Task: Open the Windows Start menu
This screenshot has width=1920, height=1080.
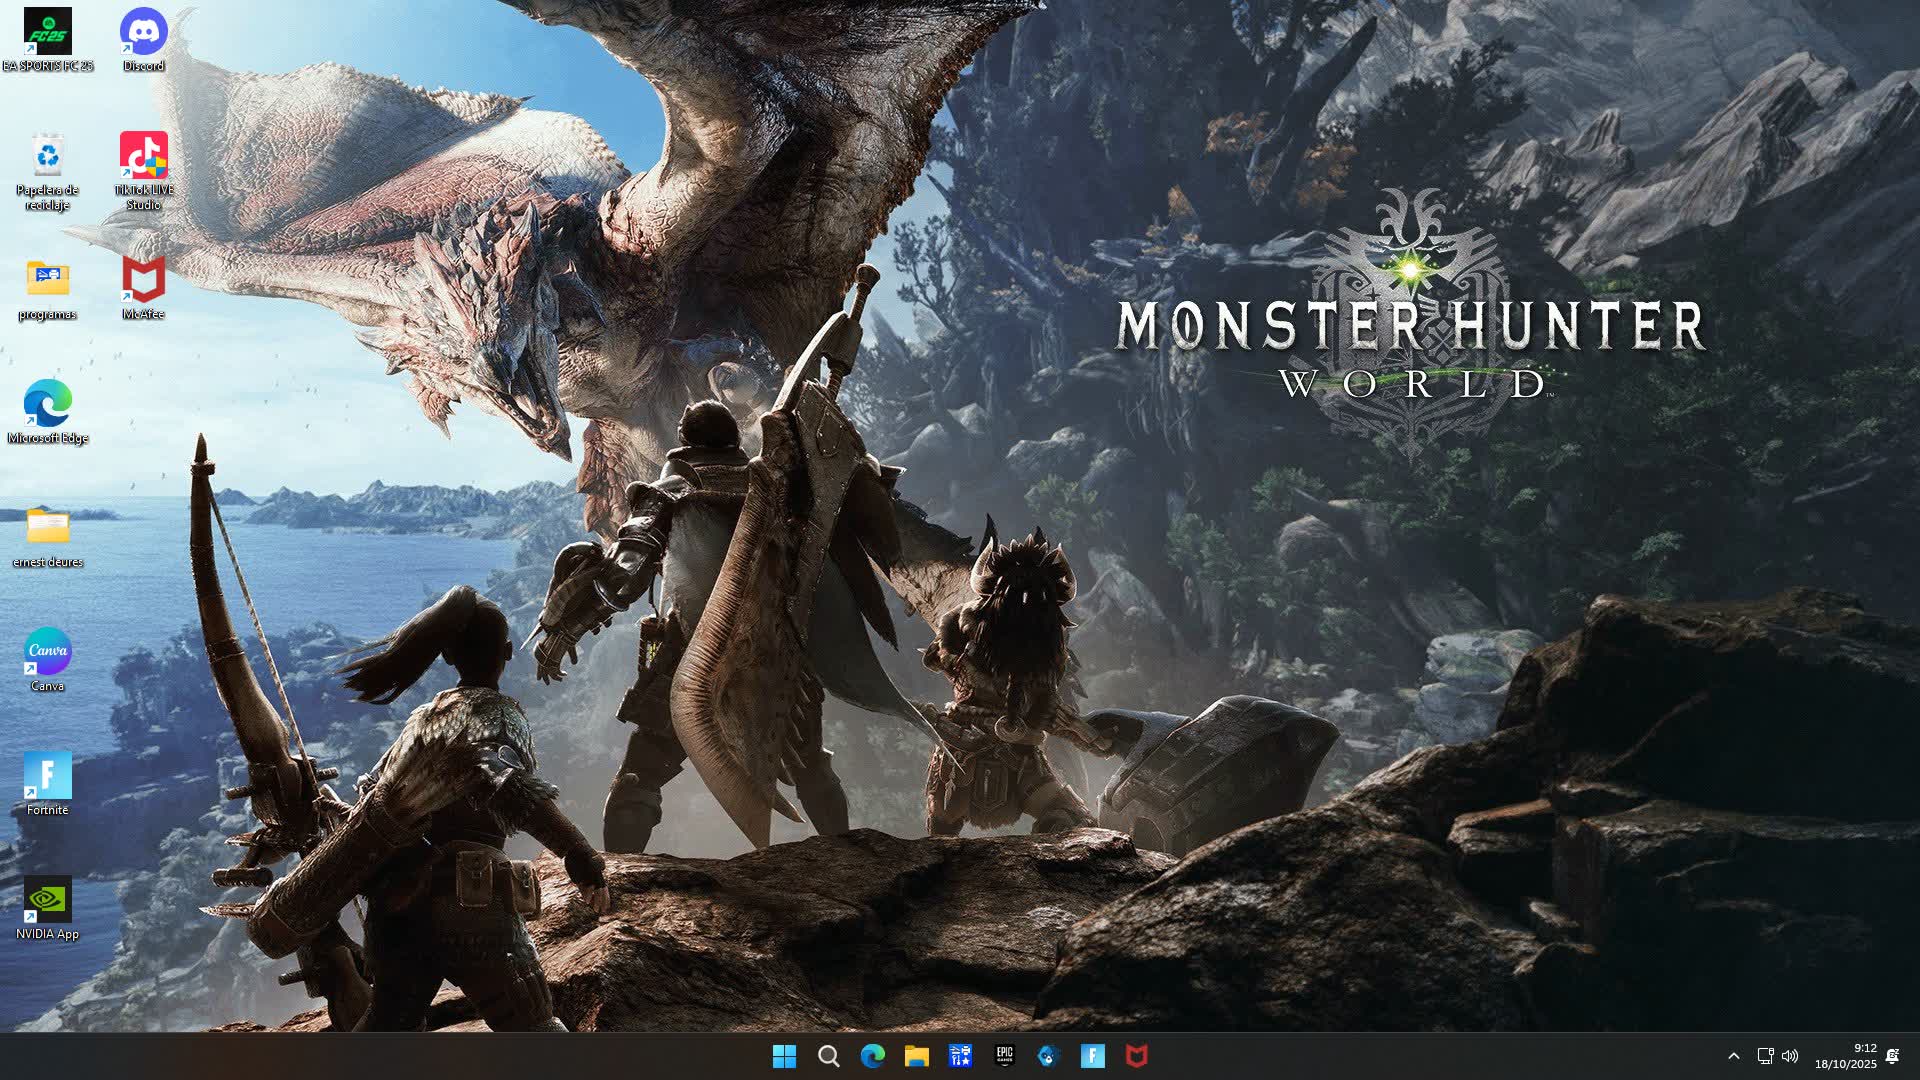Action: click(785, 1056)
